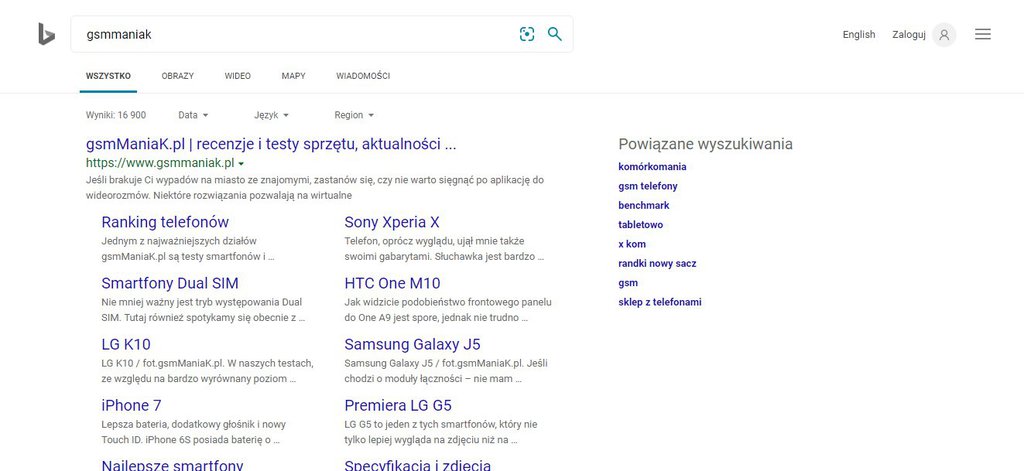Switch to the Wiadomości tab
Screen dimensions: 1024x471
click(363, 76)
